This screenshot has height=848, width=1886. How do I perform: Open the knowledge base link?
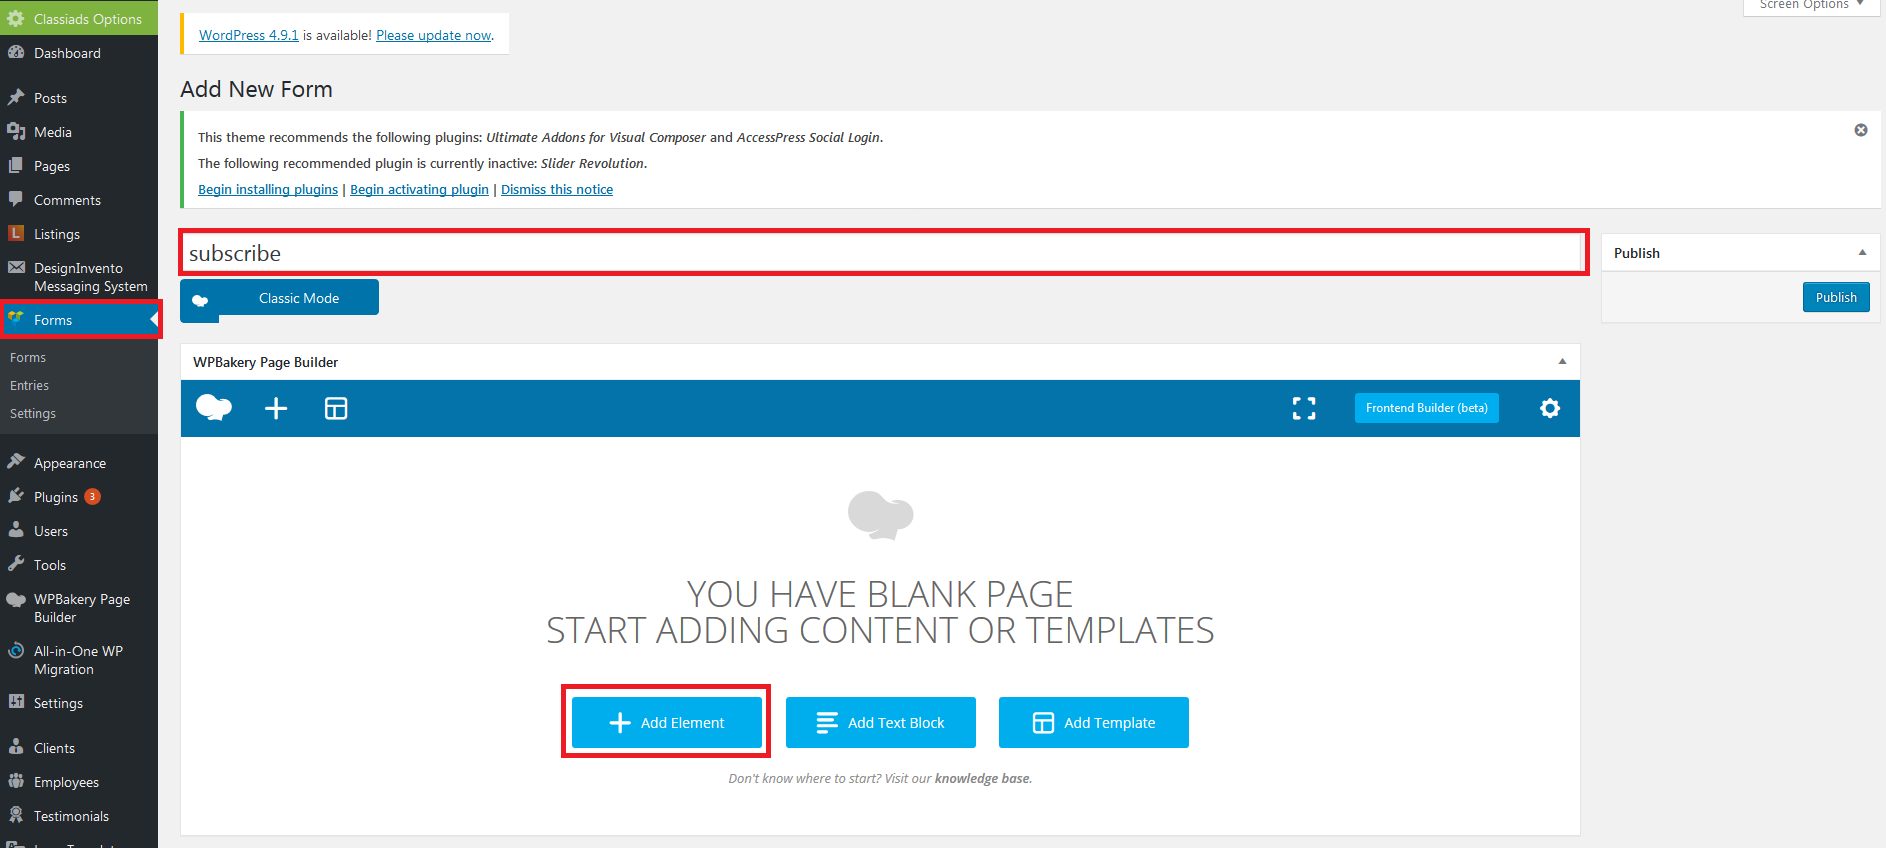[x=982, y=778]
